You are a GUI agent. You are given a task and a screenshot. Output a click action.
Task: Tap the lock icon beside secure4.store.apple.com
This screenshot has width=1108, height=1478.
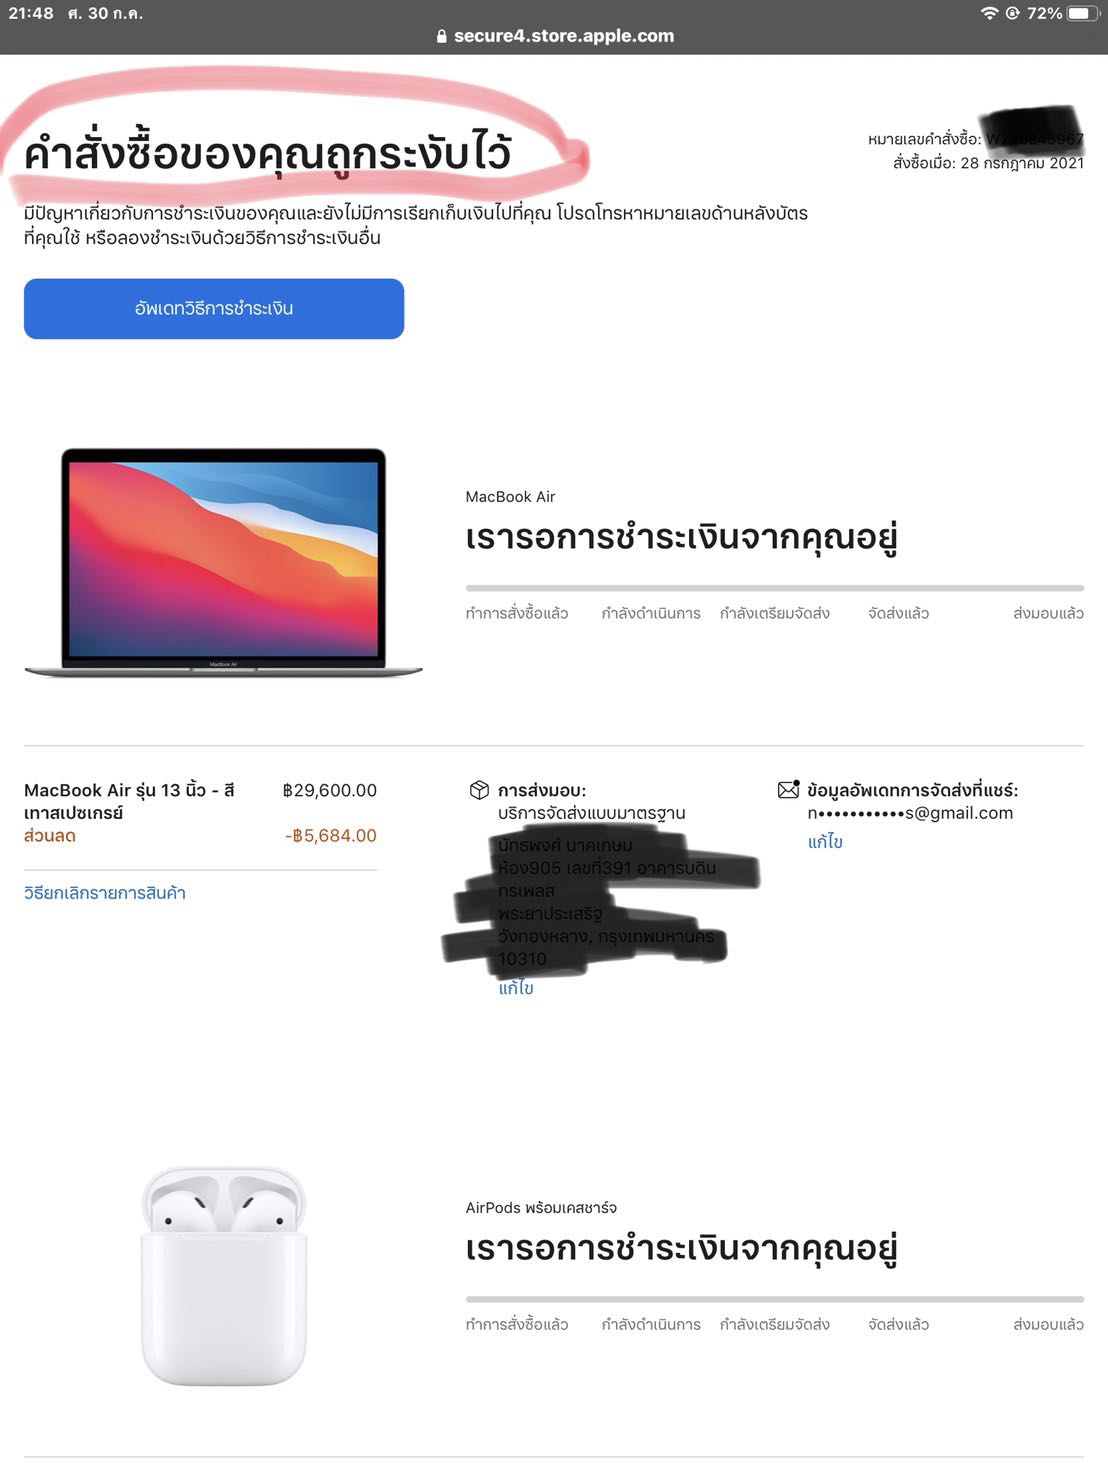(442, 36)
